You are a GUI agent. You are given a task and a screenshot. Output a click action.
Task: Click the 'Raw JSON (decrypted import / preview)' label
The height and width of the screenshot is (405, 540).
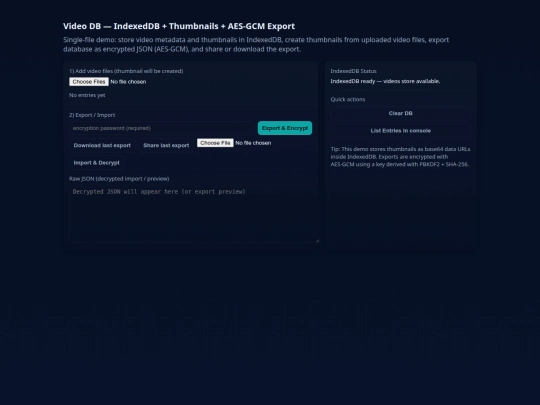[x=119, y=179]
